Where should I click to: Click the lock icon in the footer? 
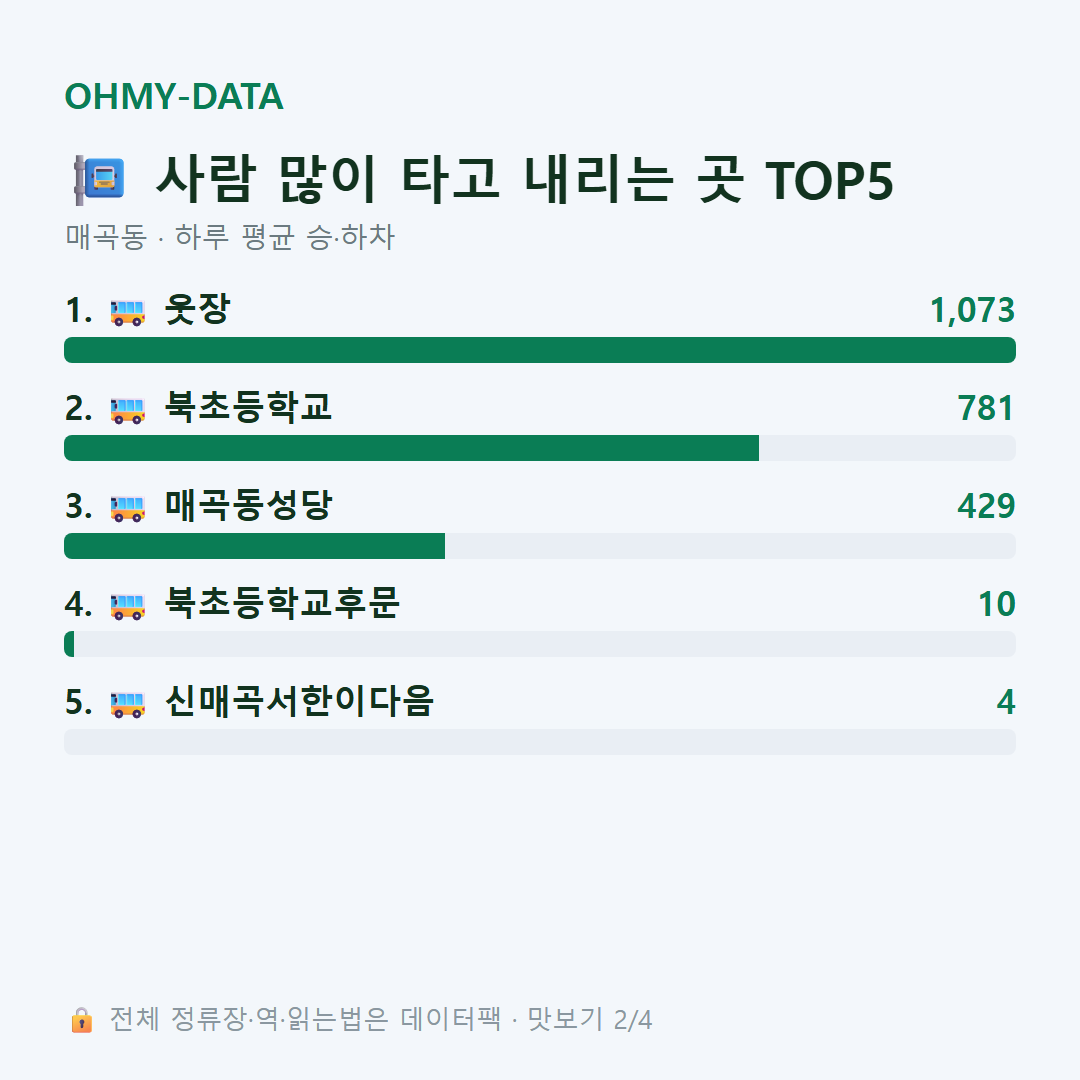[x=81, y=1019]
